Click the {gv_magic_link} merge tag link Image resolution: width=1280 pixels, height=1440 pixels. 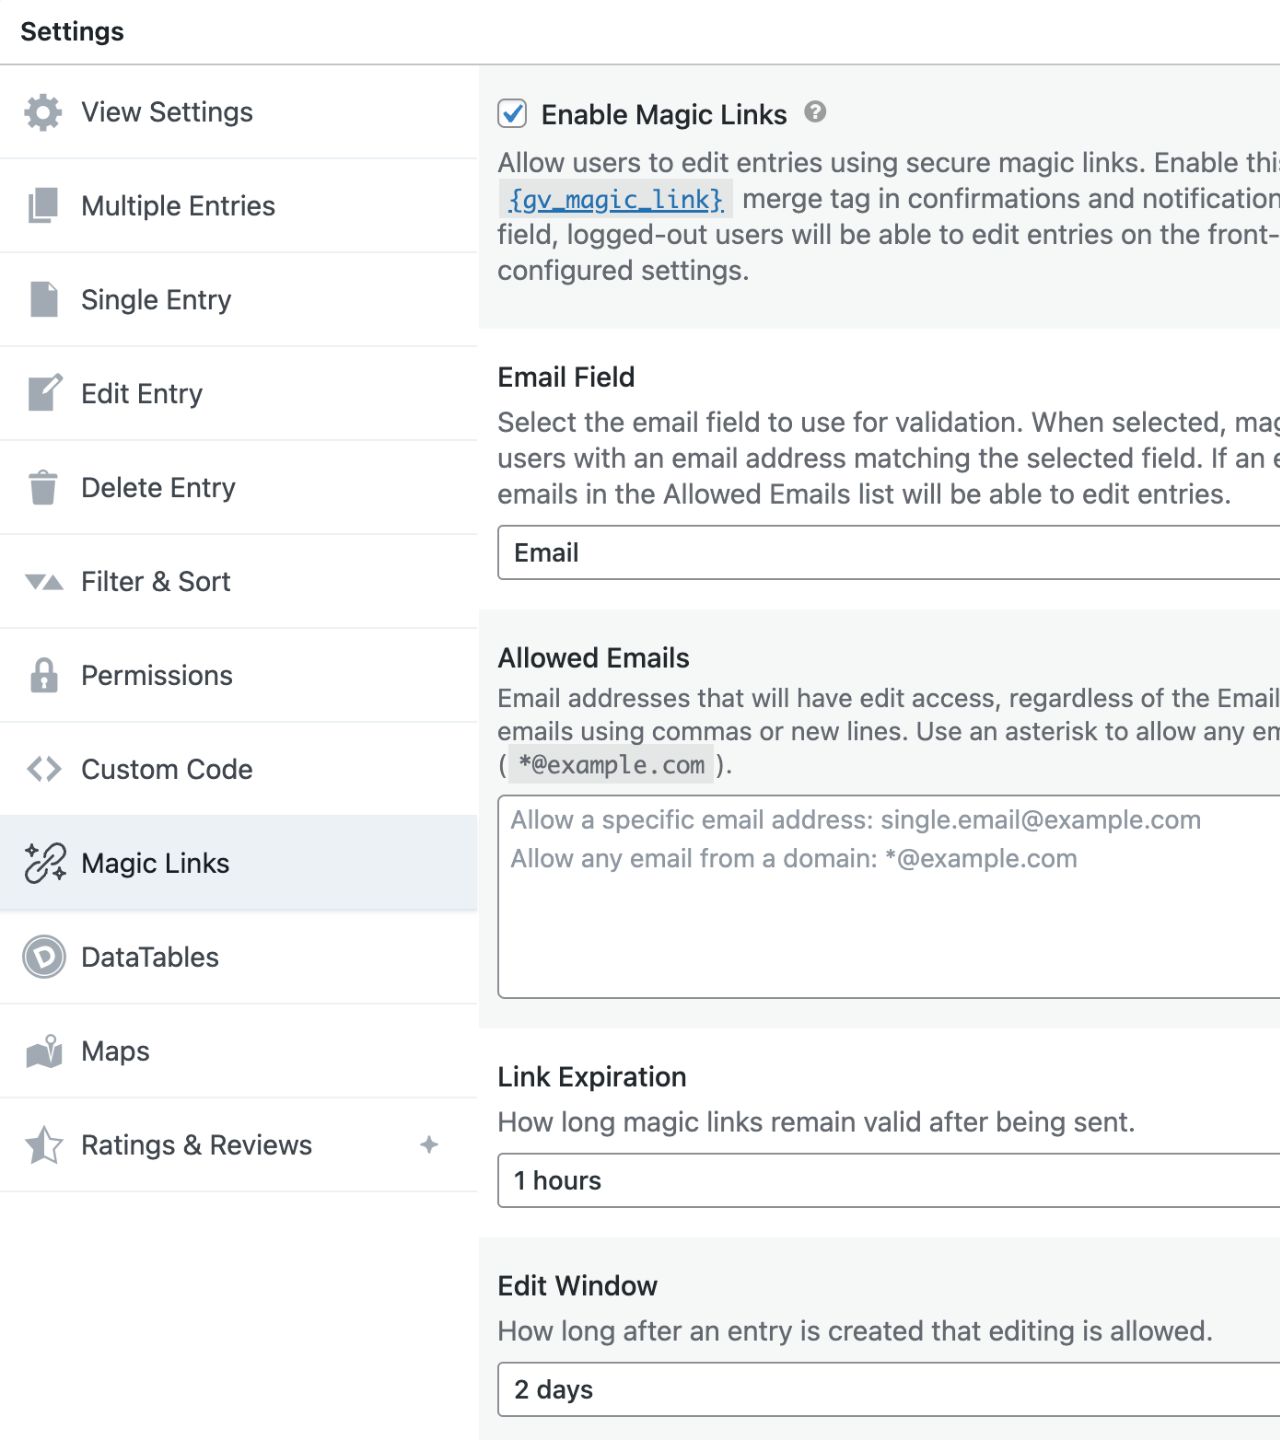click(615, 199)
